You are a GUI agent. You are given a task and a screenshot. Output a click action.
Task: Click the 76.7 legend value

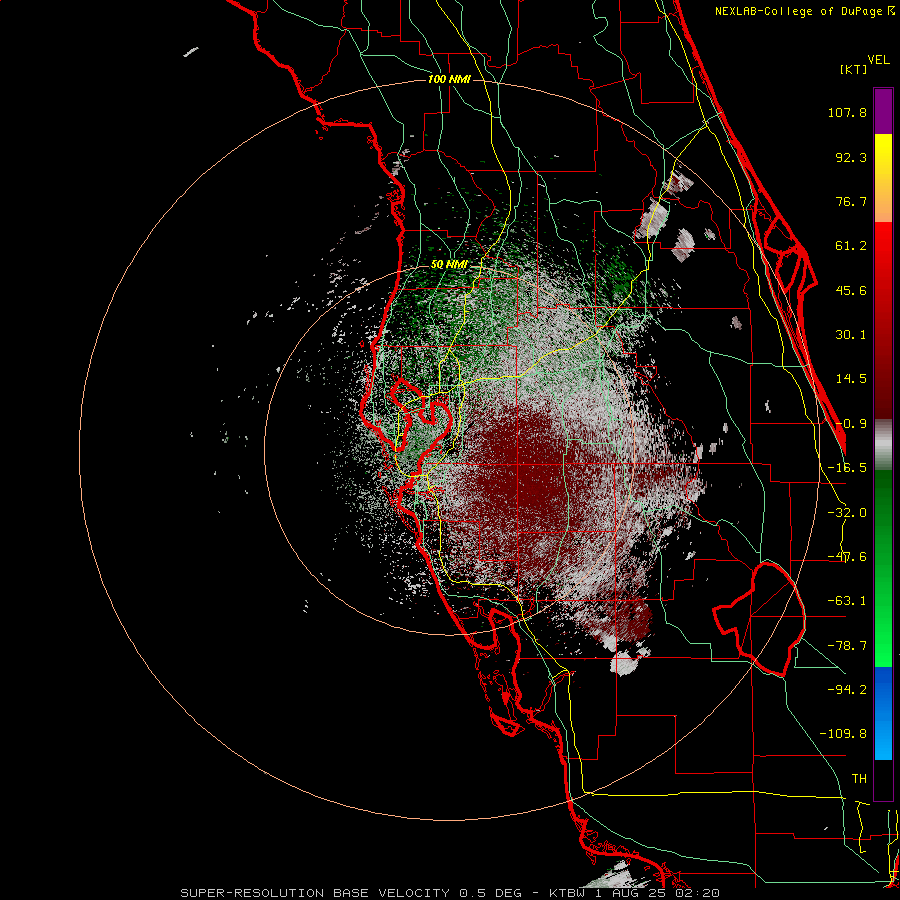[851, 201]
